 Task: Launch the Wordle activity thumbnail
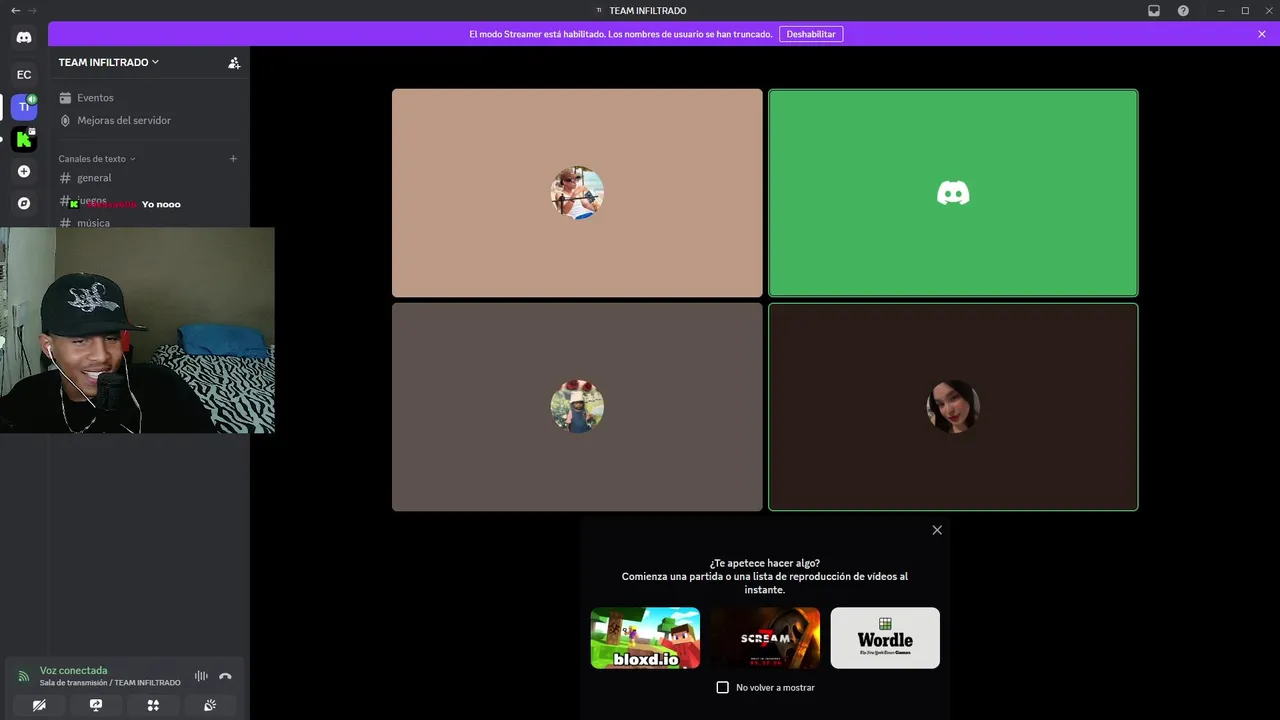[885, 638]
